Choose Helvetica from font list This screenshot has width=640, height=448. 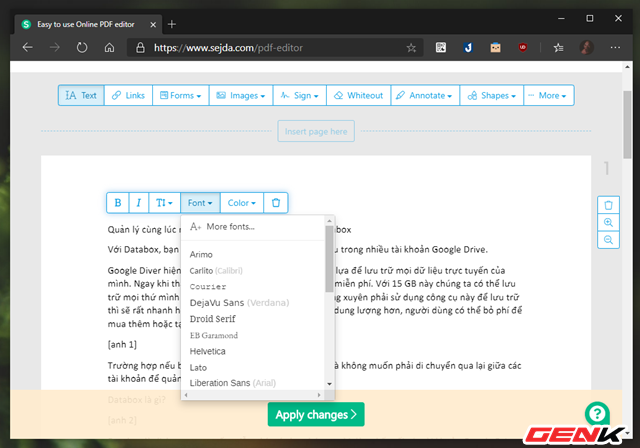(208, 351)
